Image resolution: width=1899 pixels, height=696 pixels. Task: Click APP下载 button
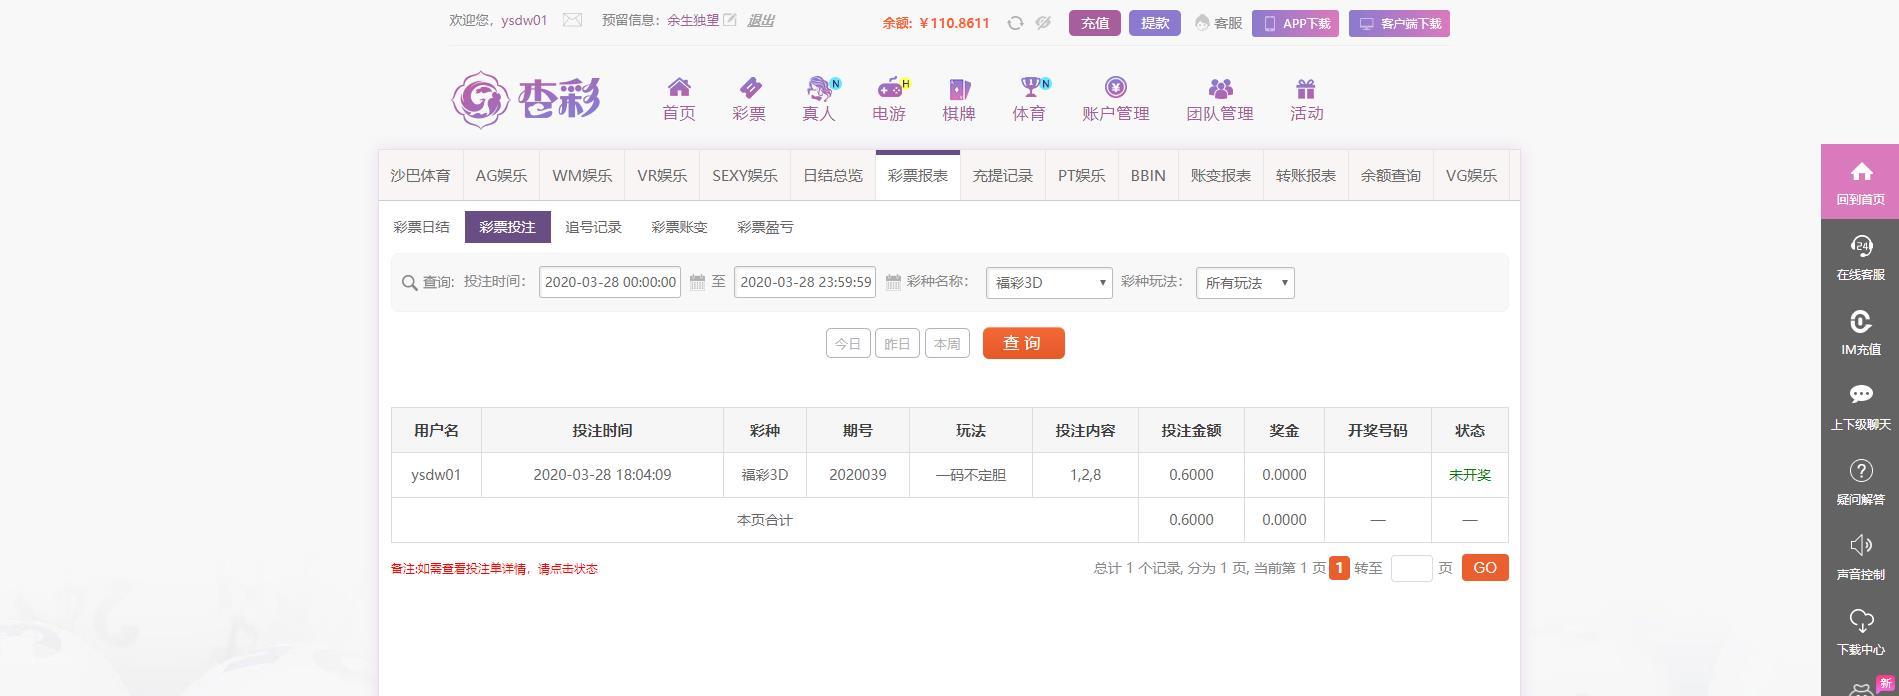click(1295, 23)
